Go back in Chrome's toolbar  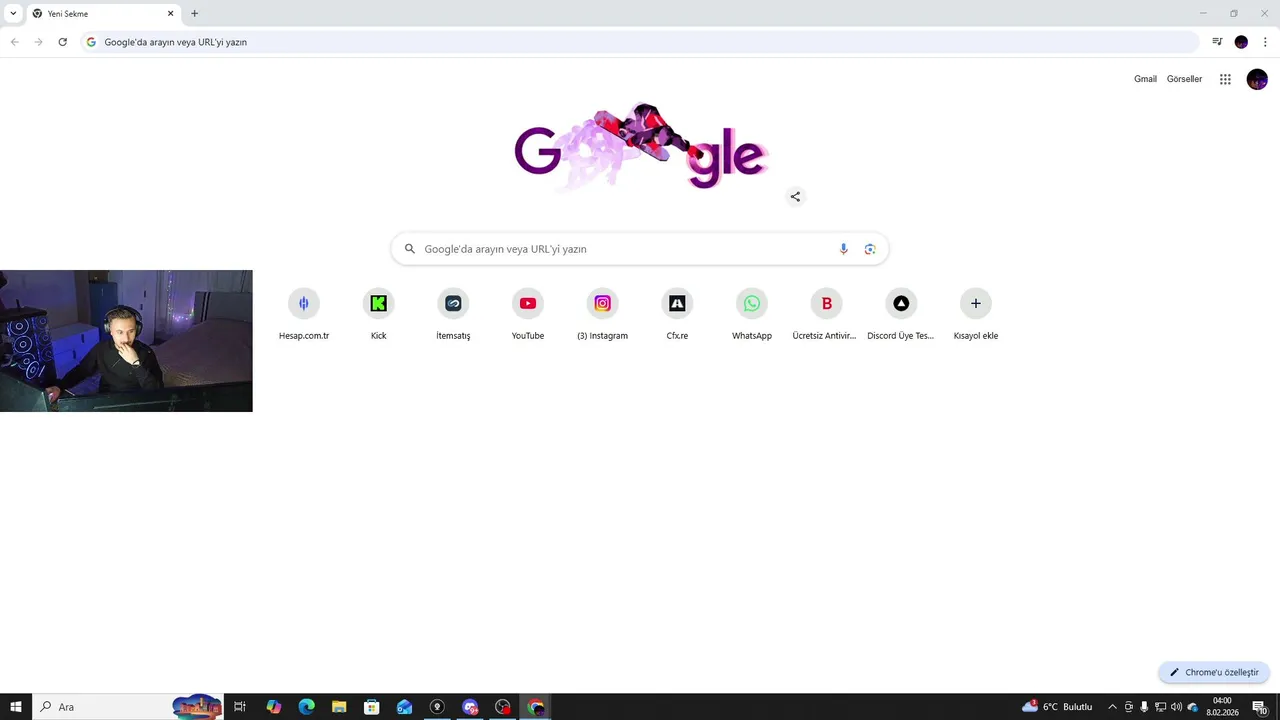tap(15, 42)
